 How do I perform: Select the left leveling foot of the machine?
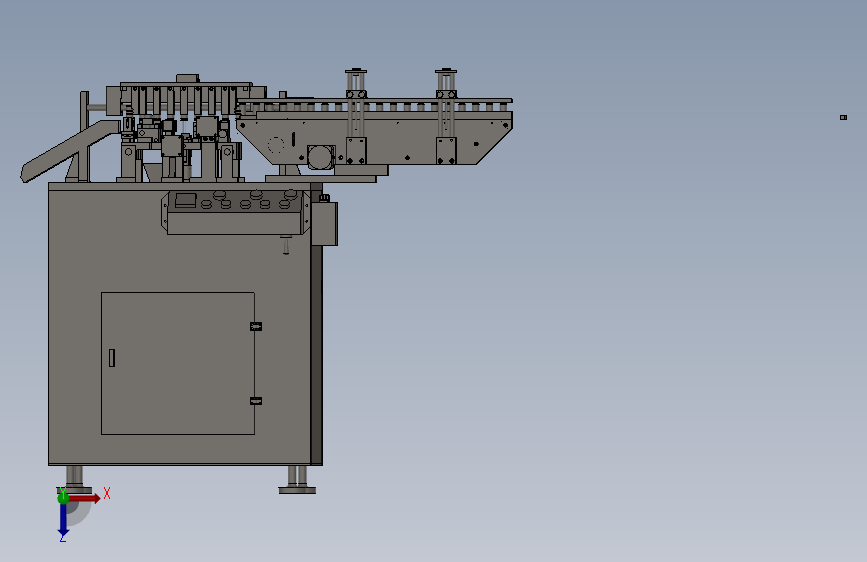[74, 479]
